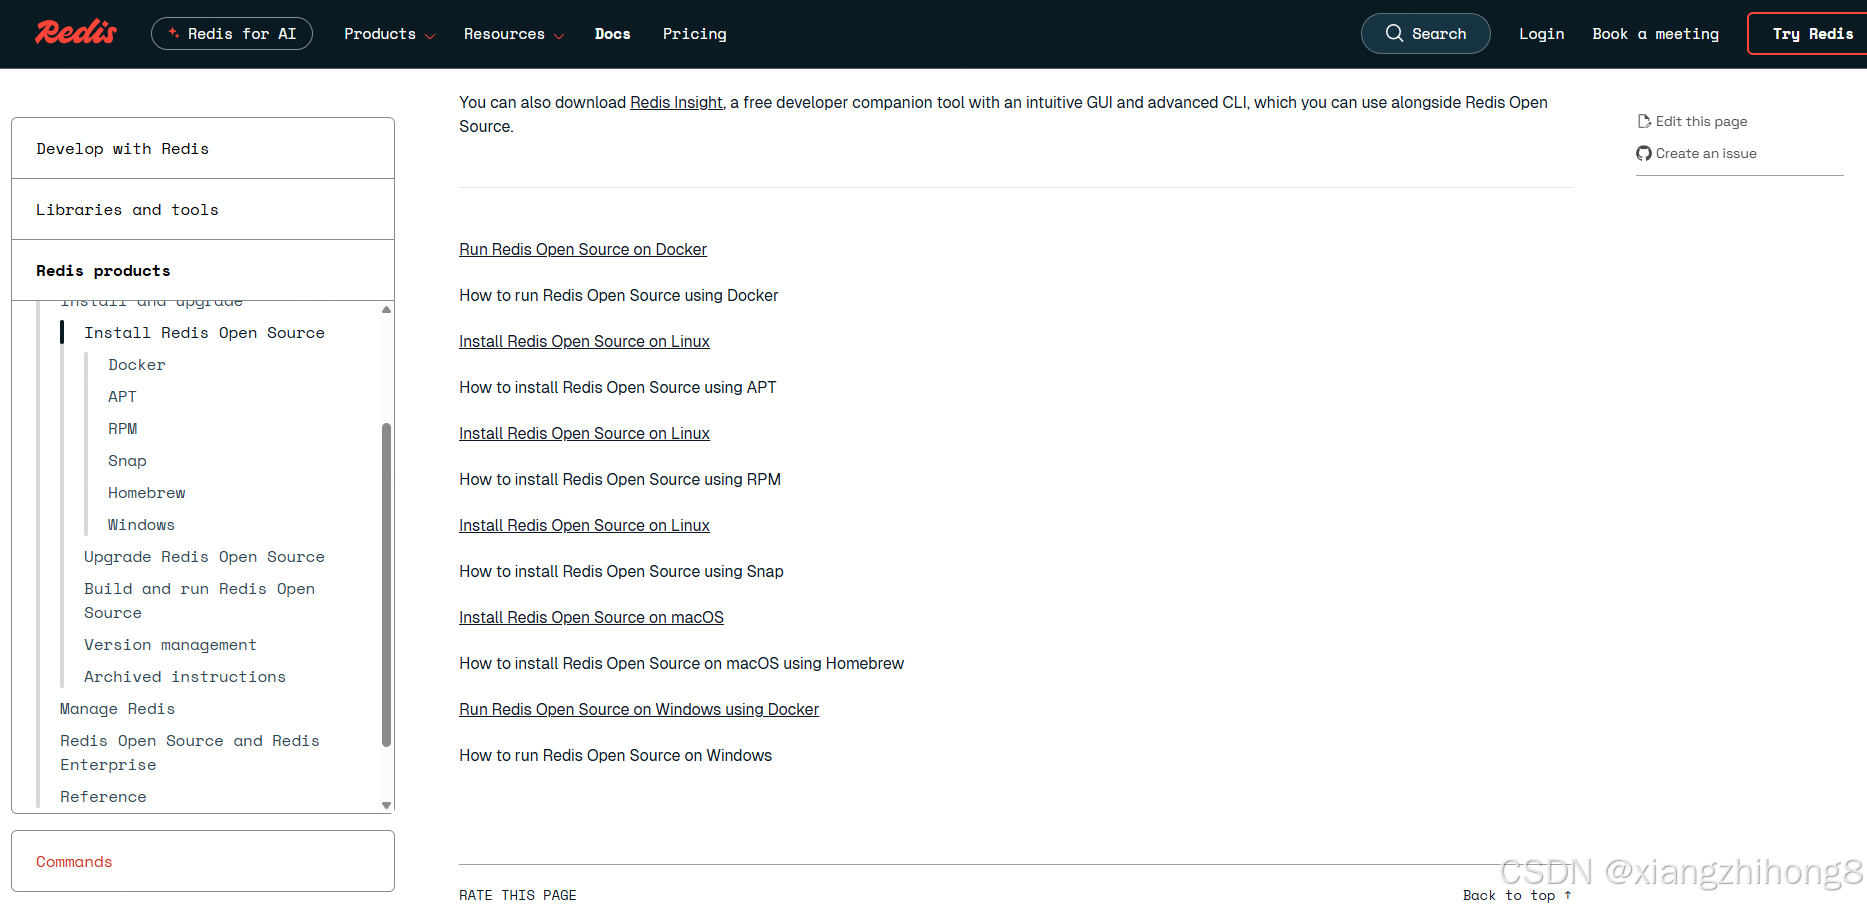
Task: Expand the Resources dropdown chevron
Action: click(x=559, y=36)
